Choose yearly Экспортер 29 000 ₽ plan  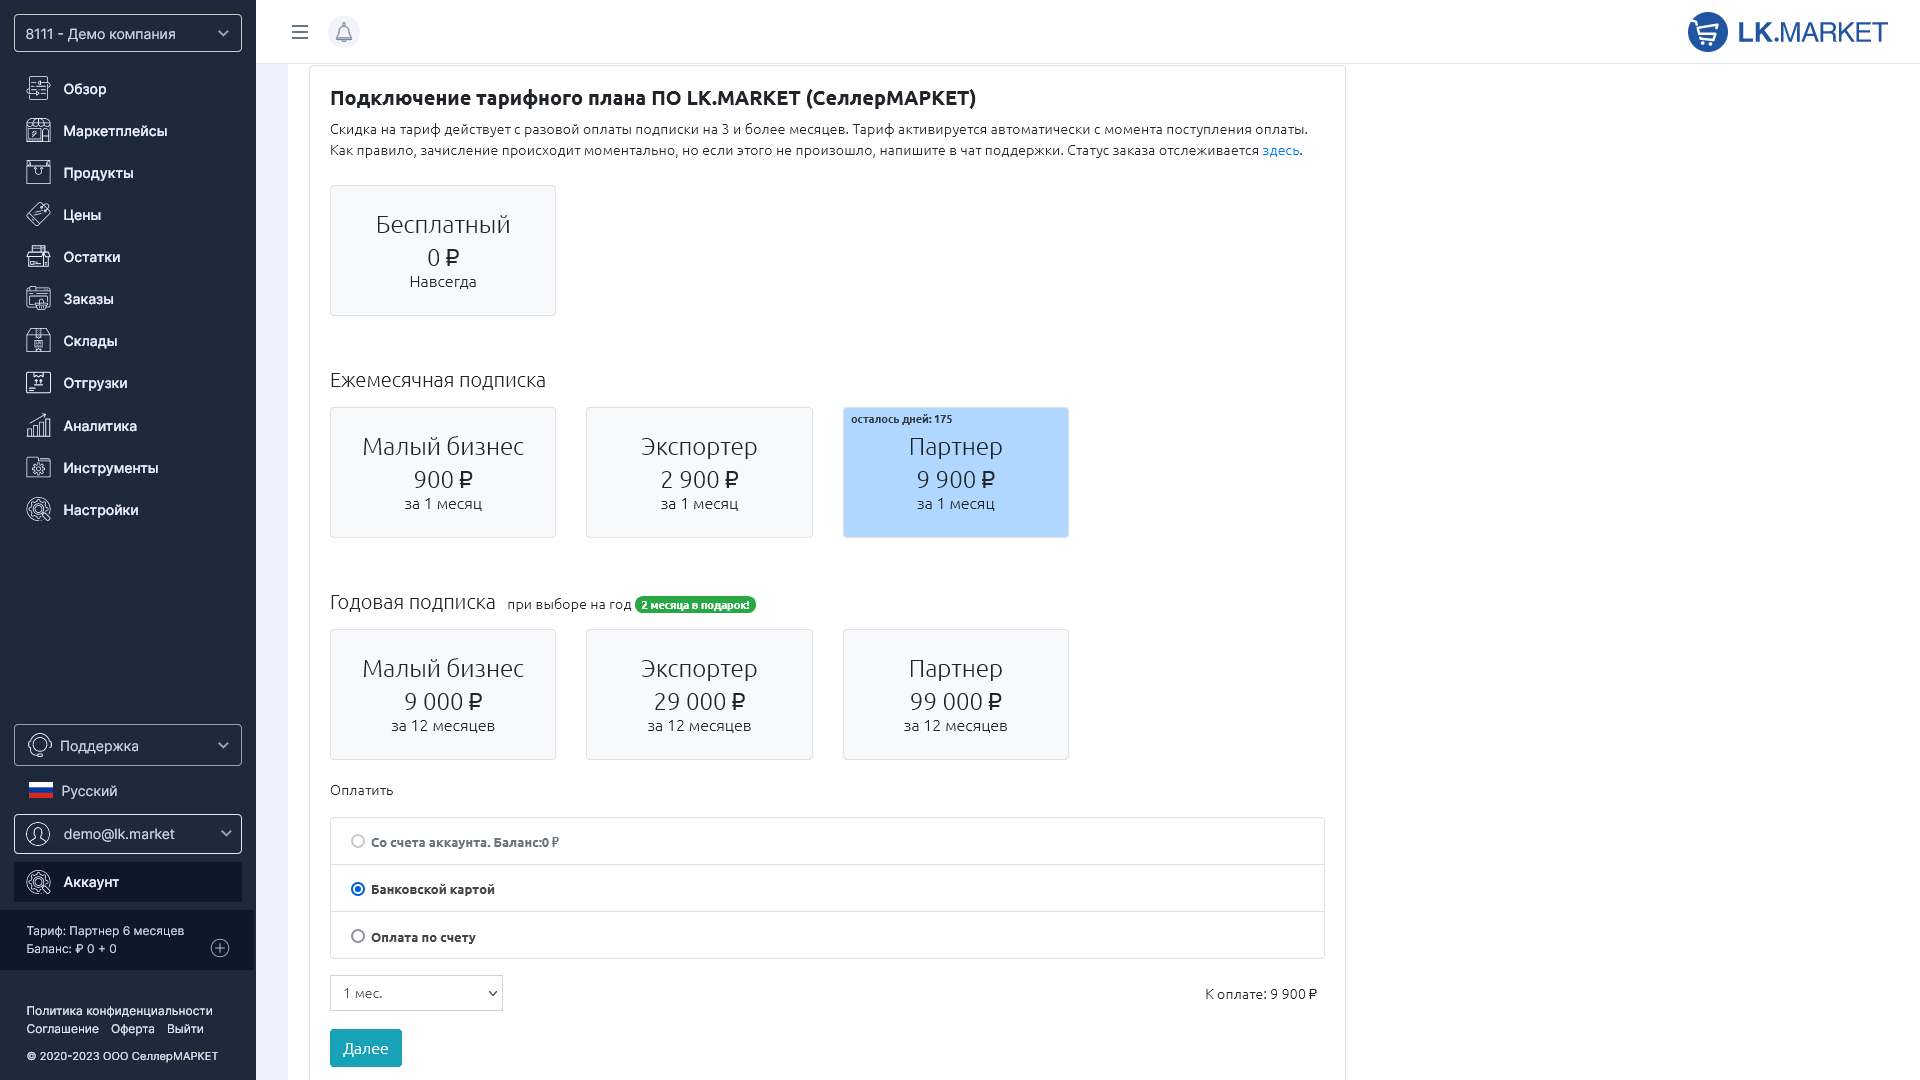click(x=699, y=694)
